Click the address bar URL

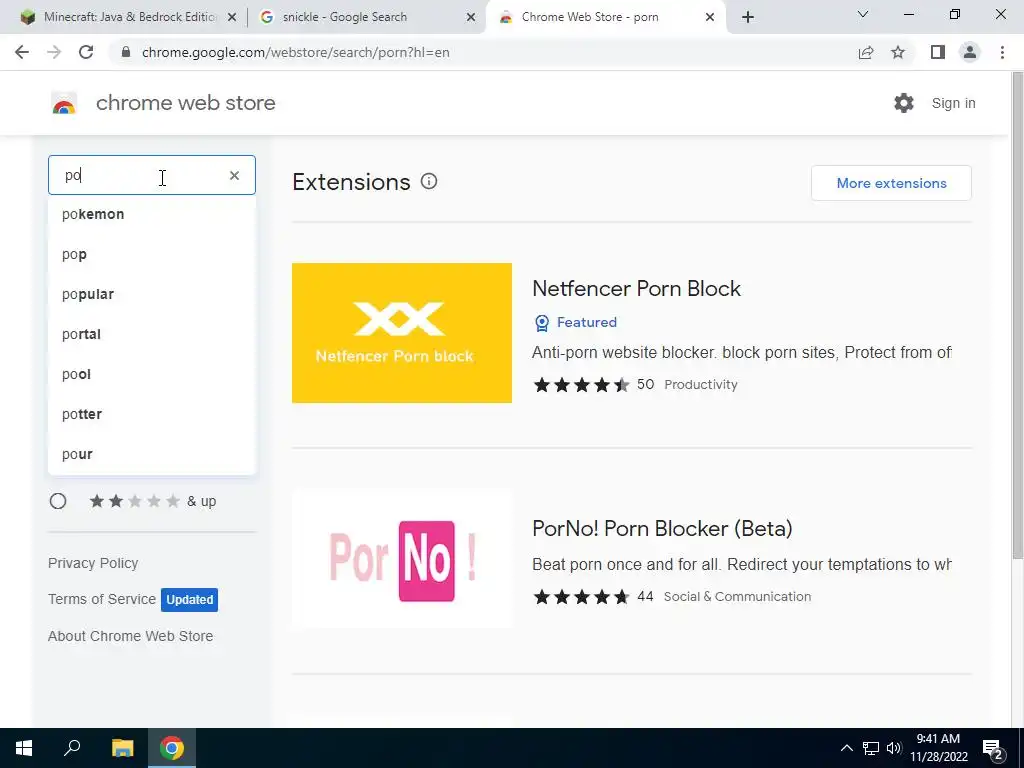click(295, 52)
